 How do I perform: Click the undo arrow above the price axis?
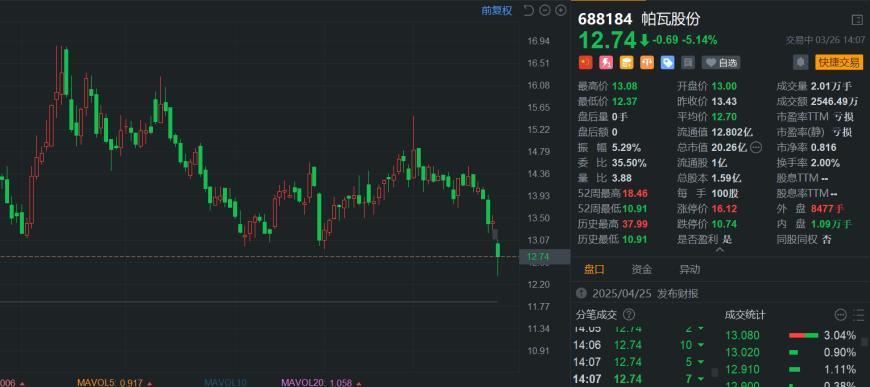528,10
